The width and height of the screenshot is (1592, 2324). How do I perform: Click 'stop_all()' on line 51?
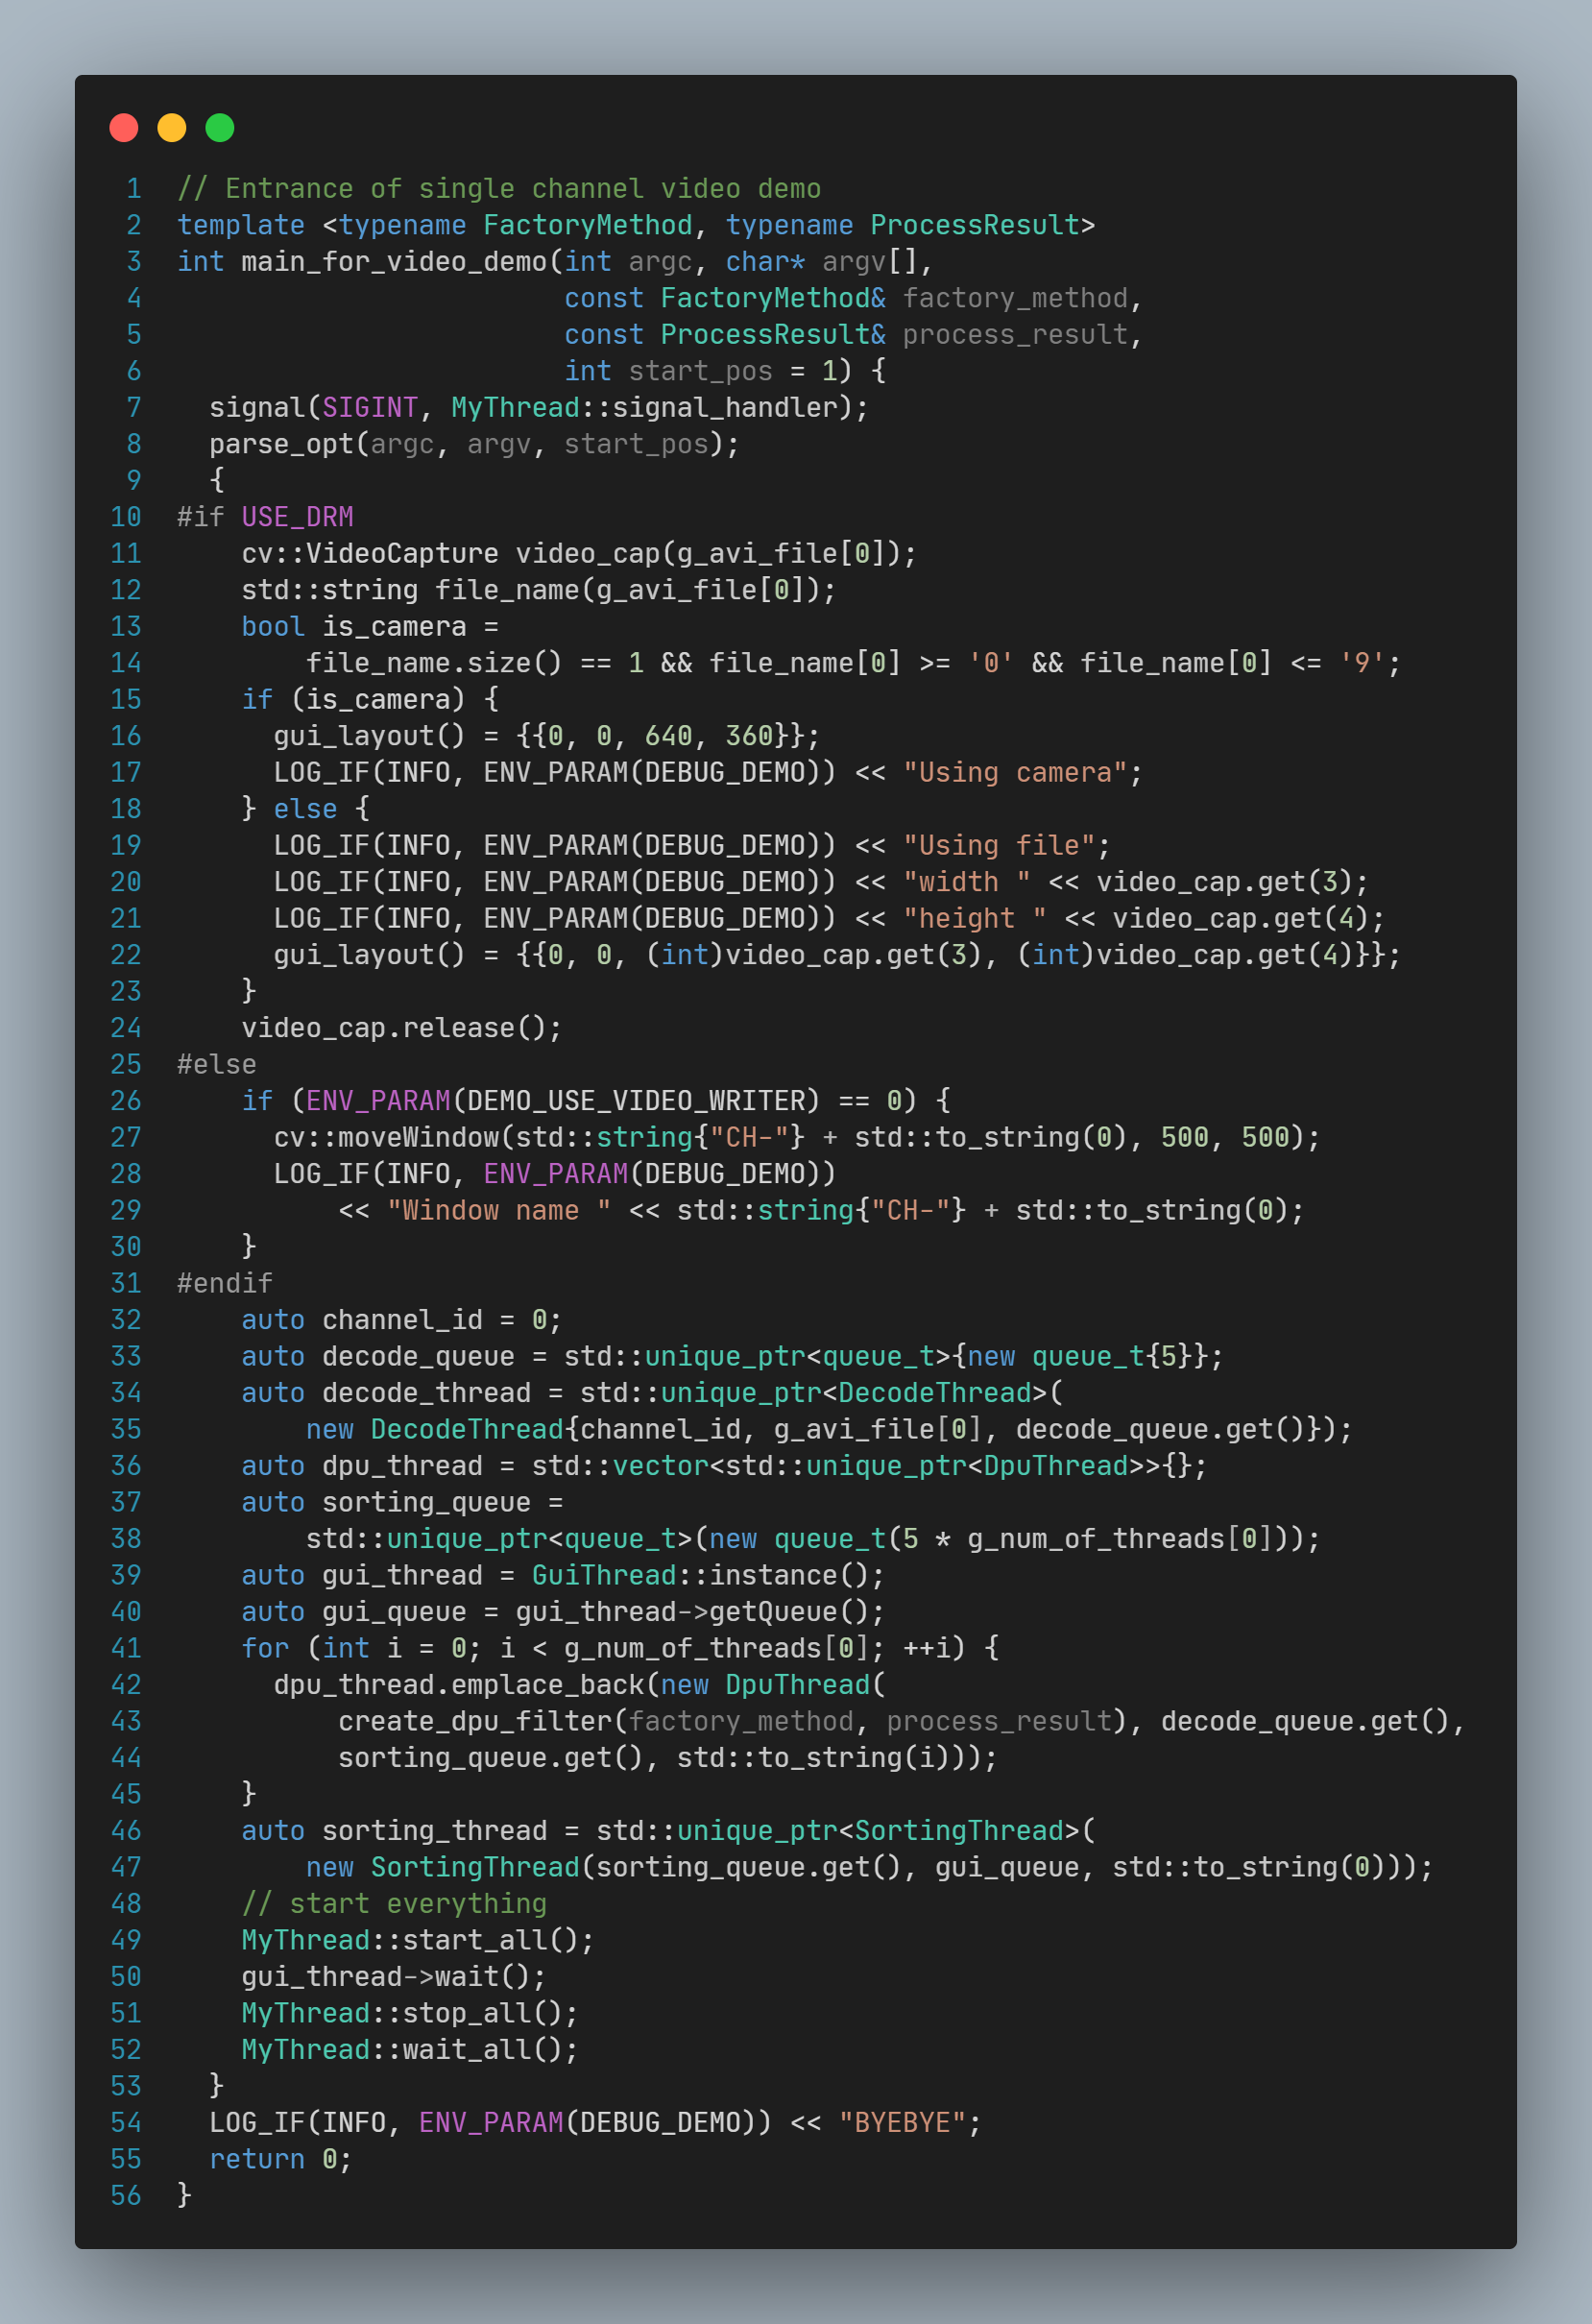[483, 2014]
